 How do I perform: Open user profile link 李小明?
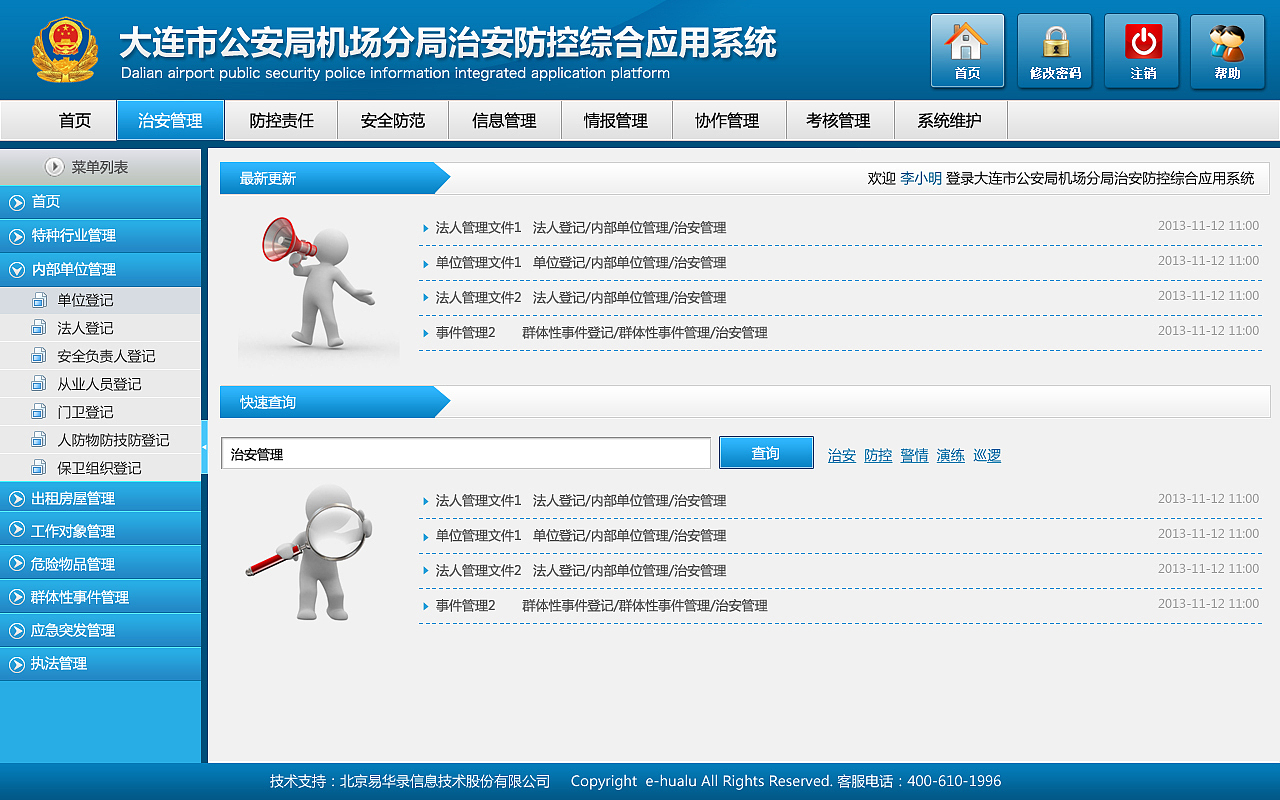[918, 178]
